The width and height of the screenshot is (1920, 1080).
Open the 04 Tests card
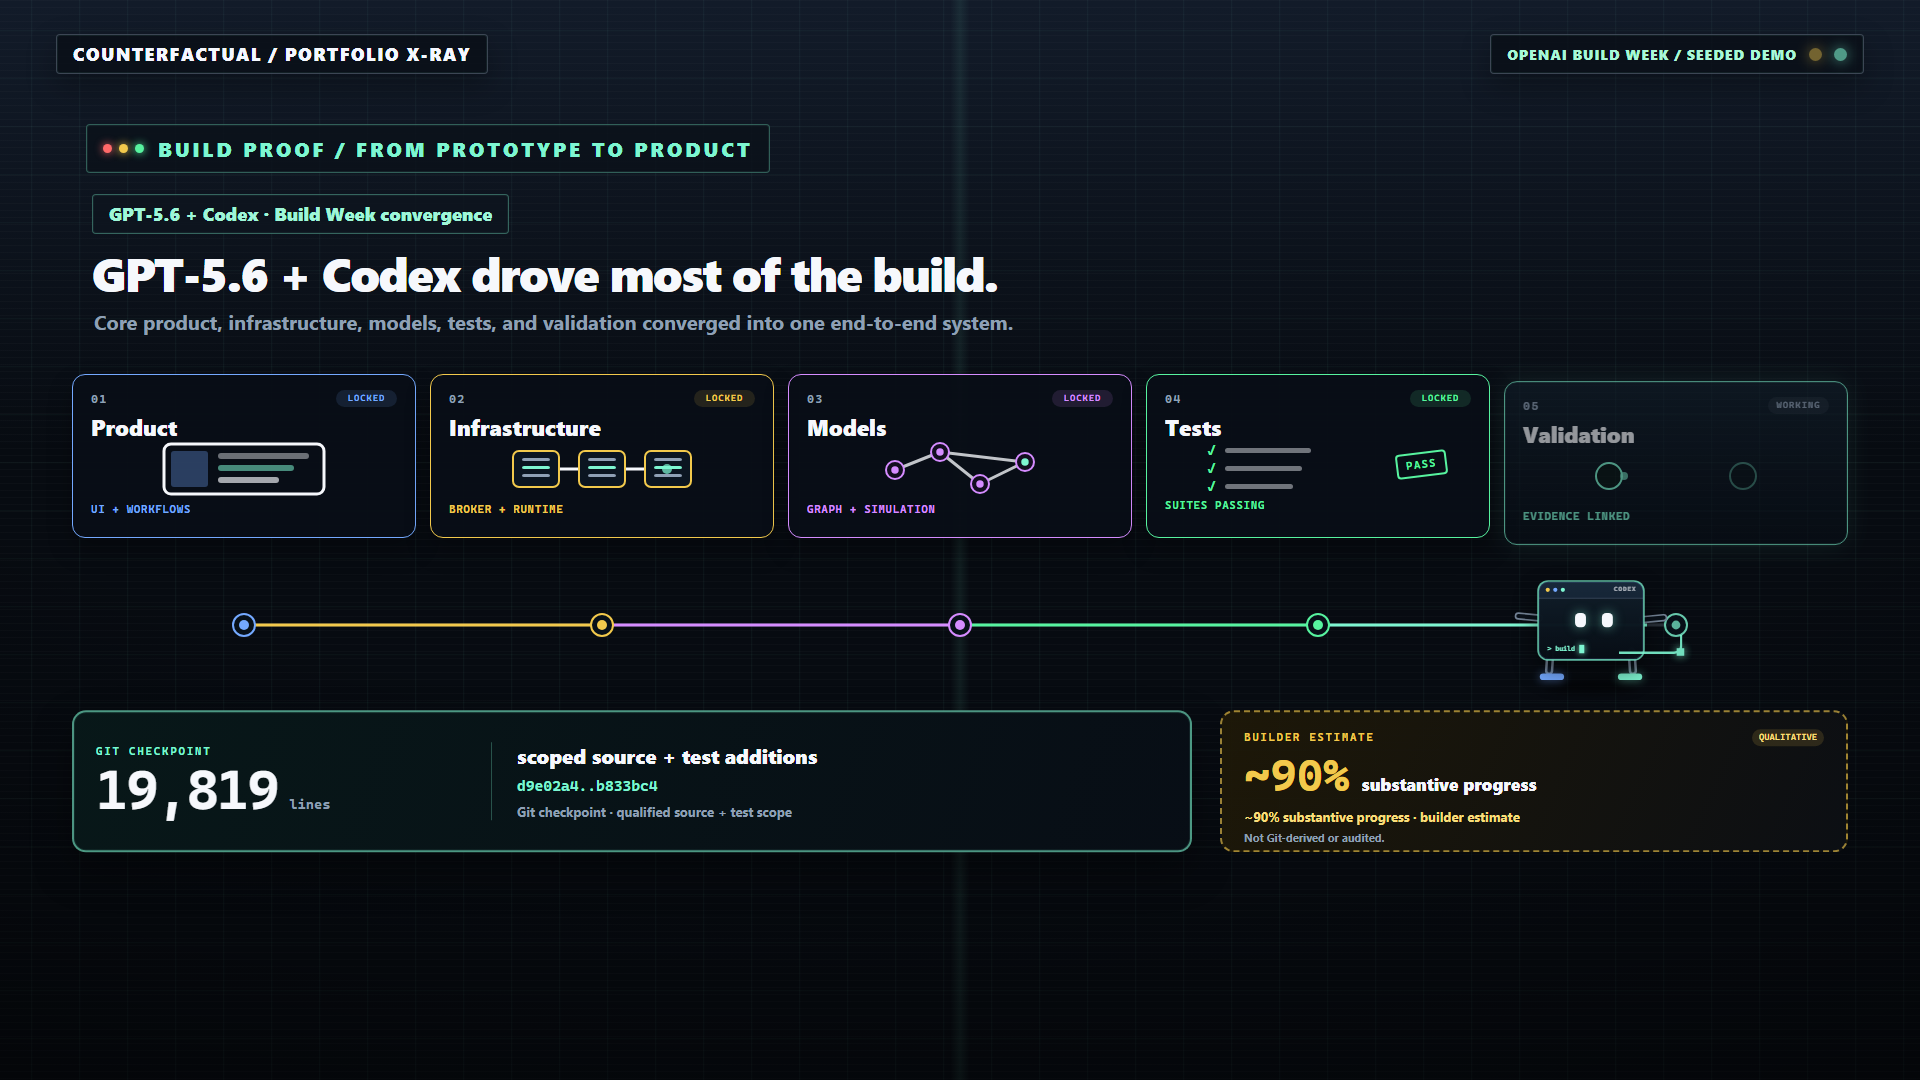click(x=1318, y=456)
